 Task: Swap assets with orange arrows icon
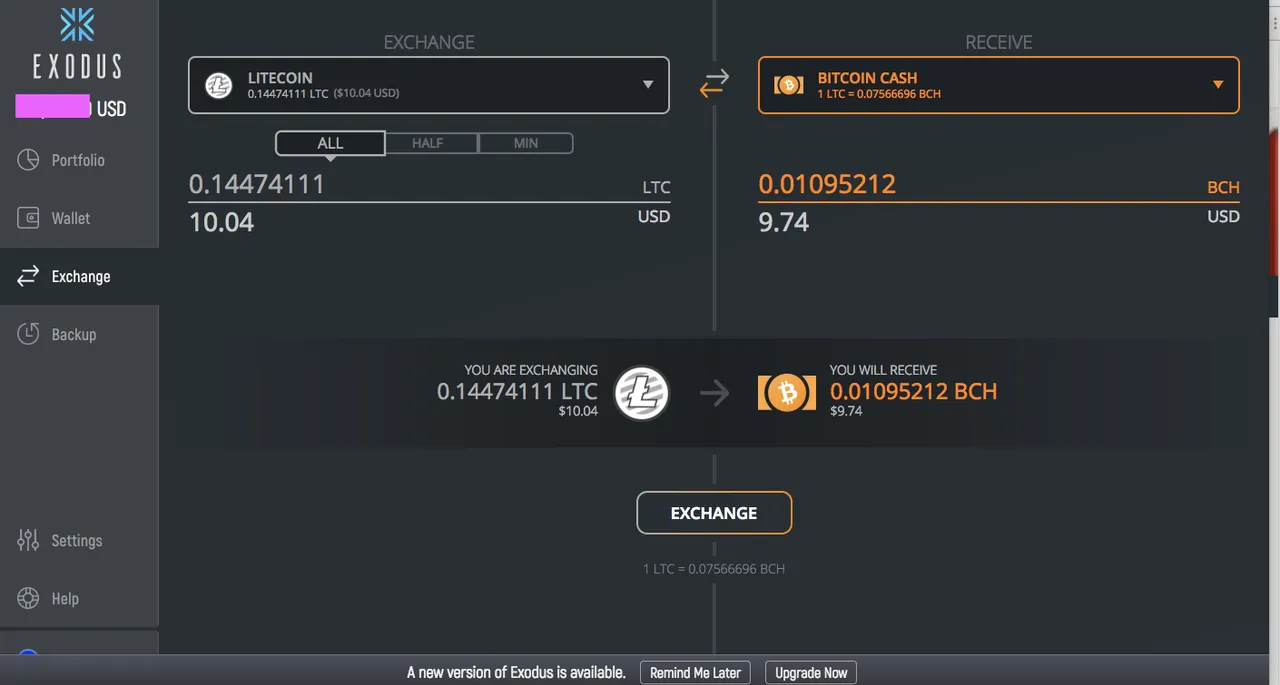[714, 85]
